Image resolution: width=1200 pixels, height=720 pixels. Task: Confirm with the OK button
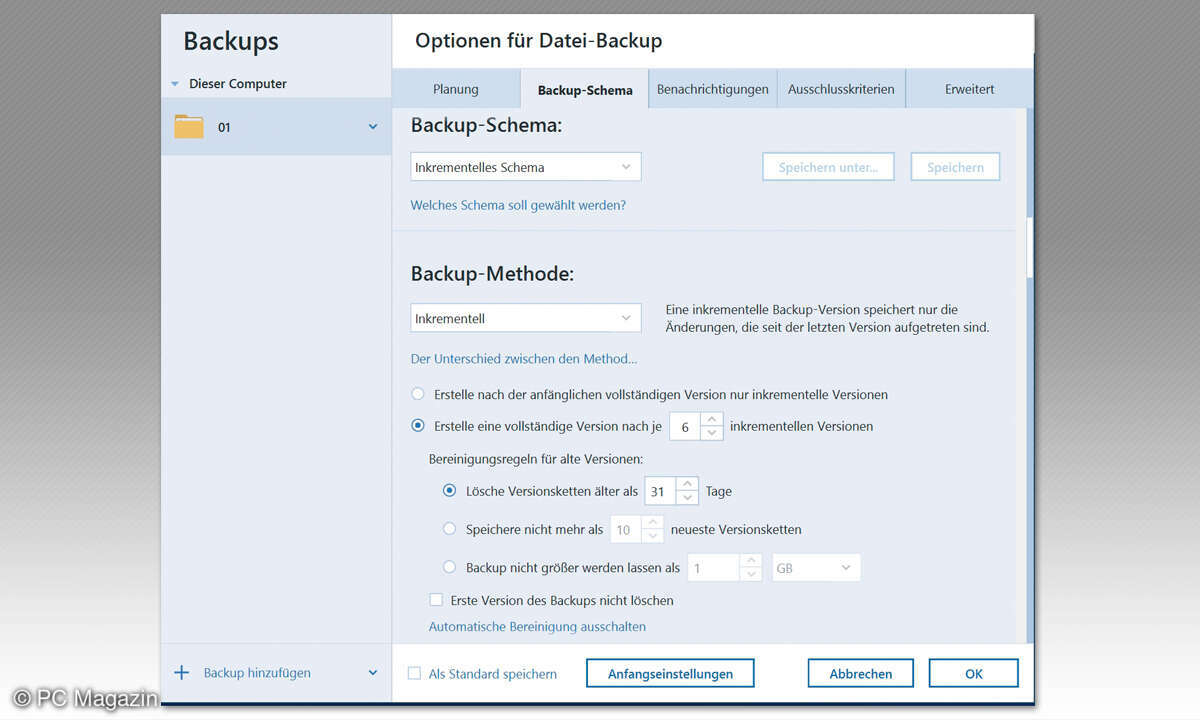tap(974, 673)
